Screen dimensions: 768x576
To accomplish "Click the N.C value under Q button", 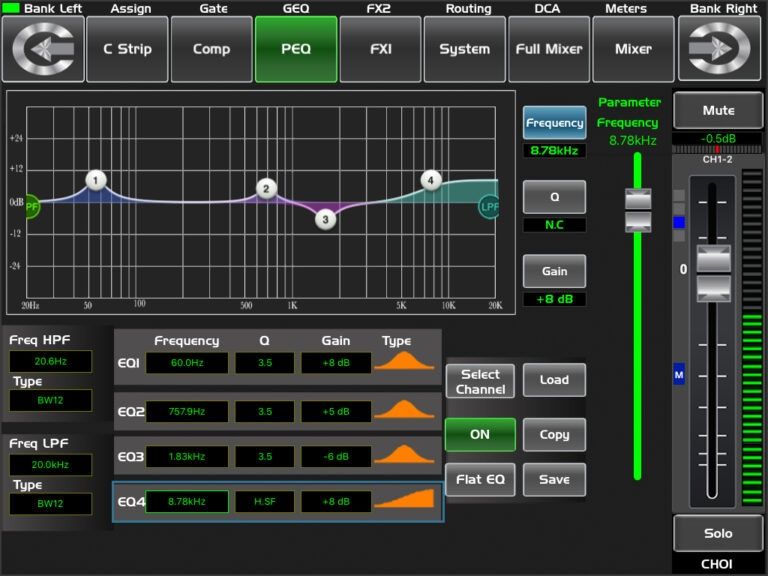I will pyautogui.click(x=554, y=225).
